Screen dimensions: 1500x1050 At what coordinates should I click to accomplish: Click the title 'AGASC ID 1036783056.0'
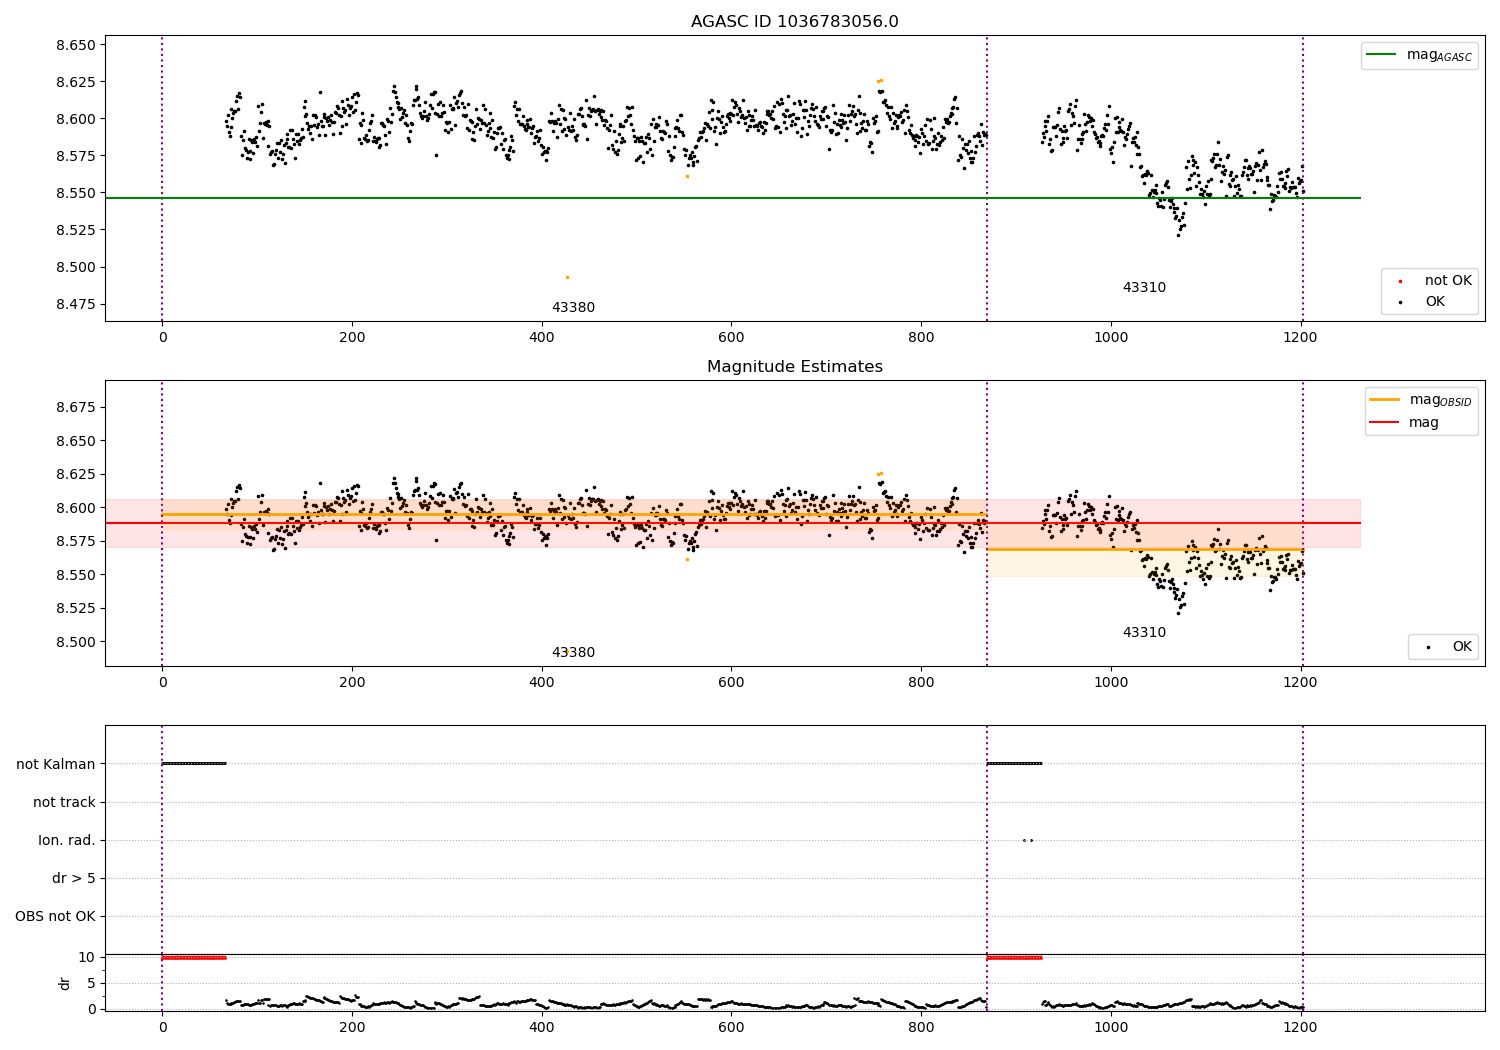pyautogui.click(x=794, y=22)
